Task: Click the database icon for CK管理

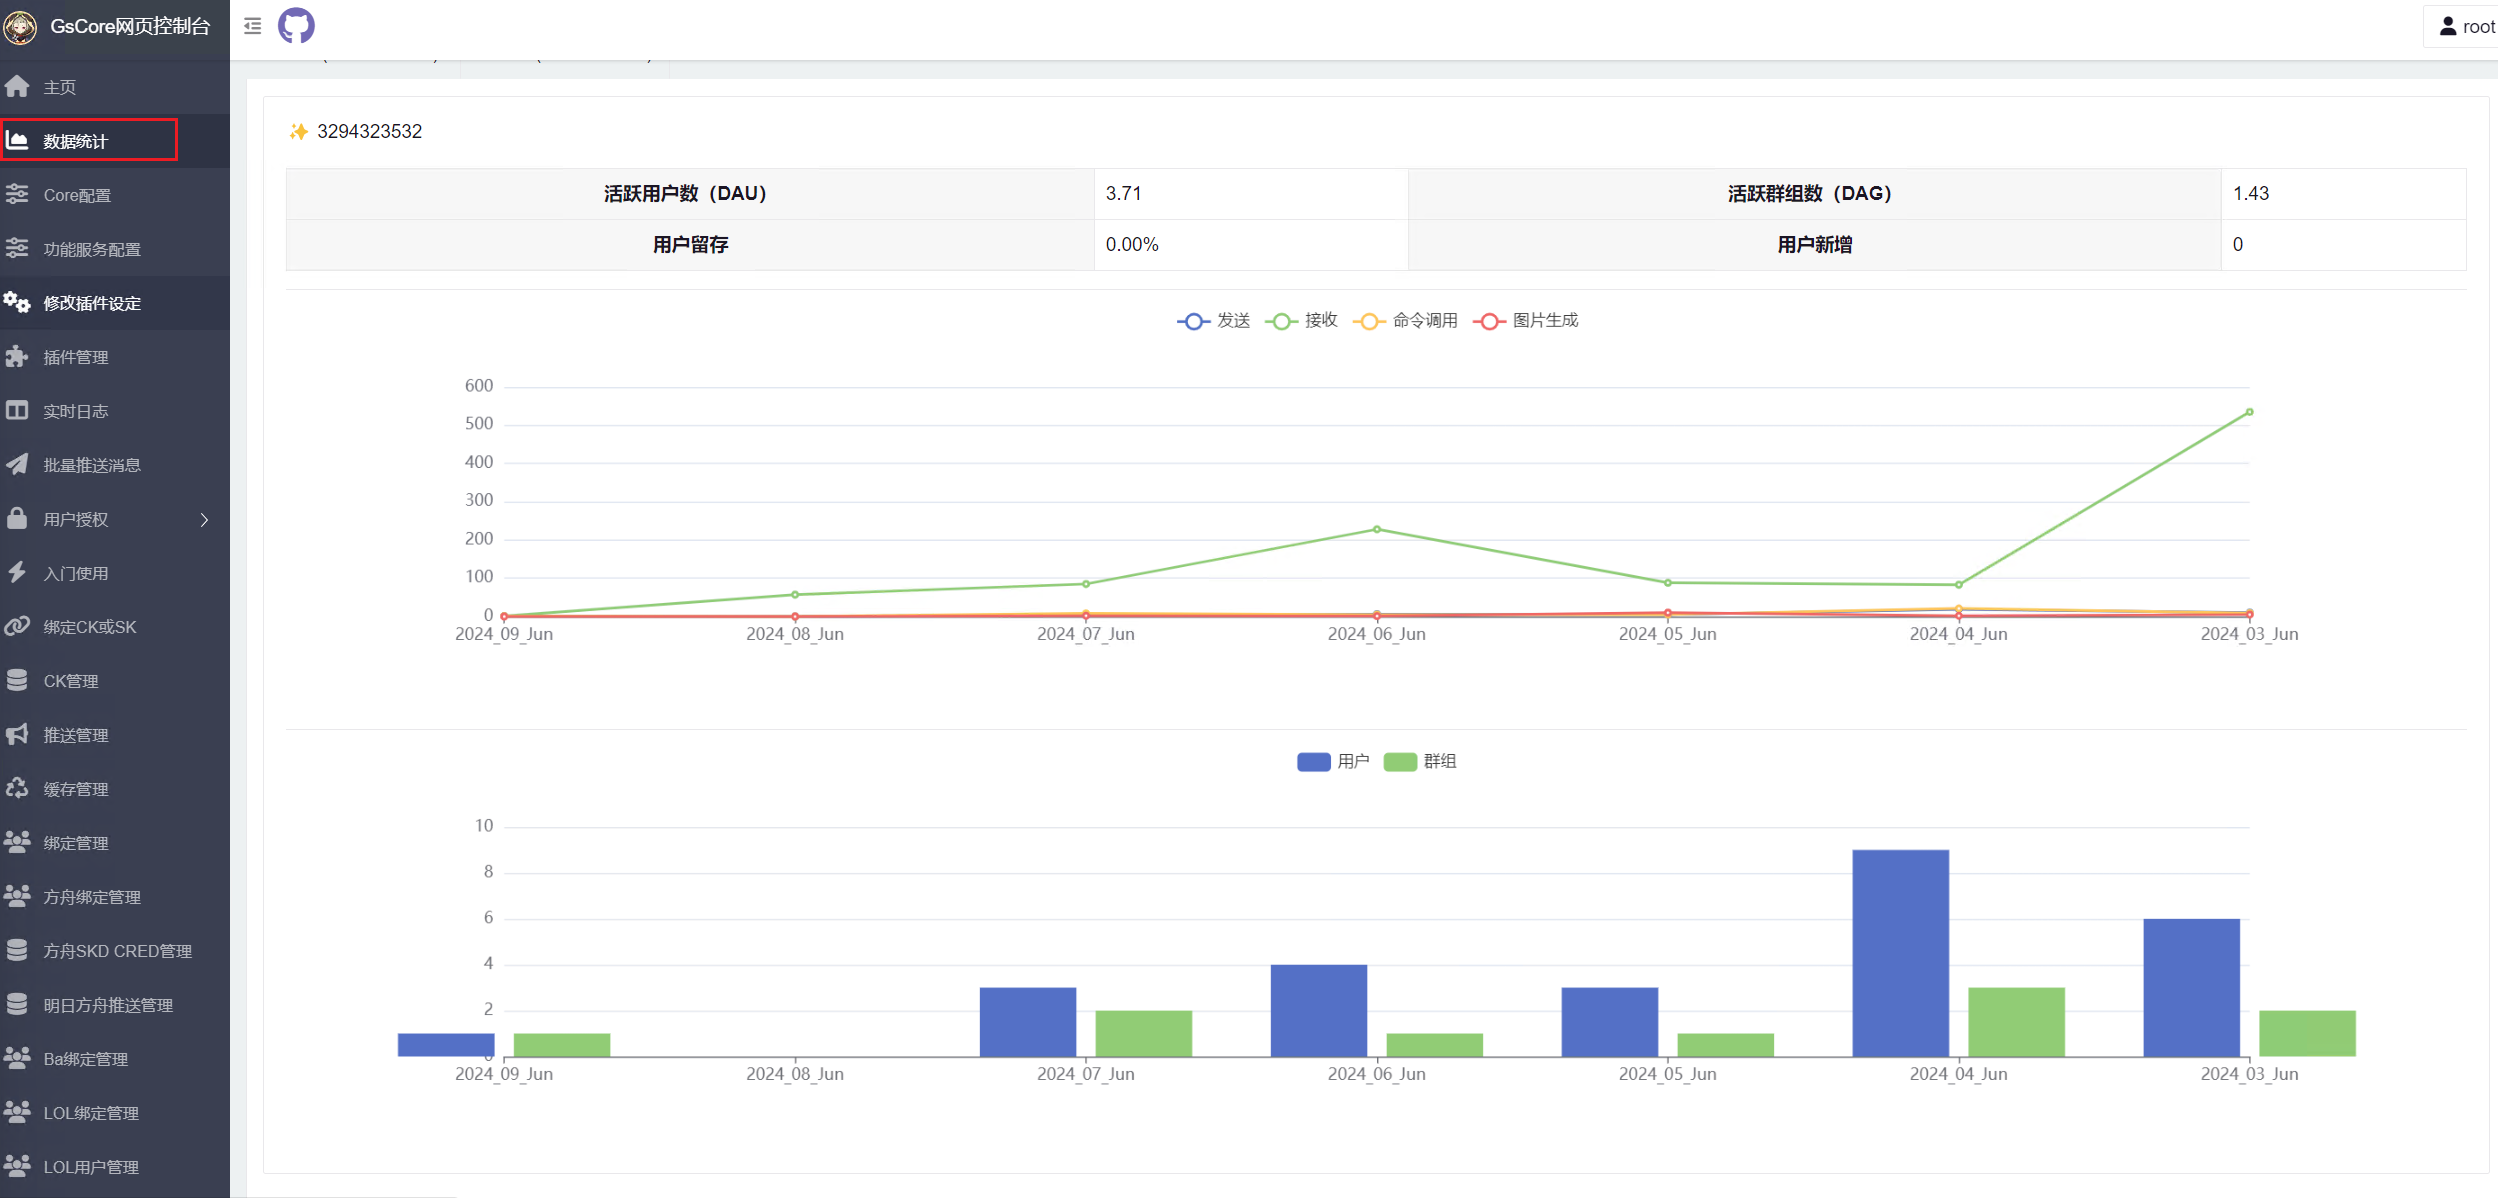Action: [17, 681]
